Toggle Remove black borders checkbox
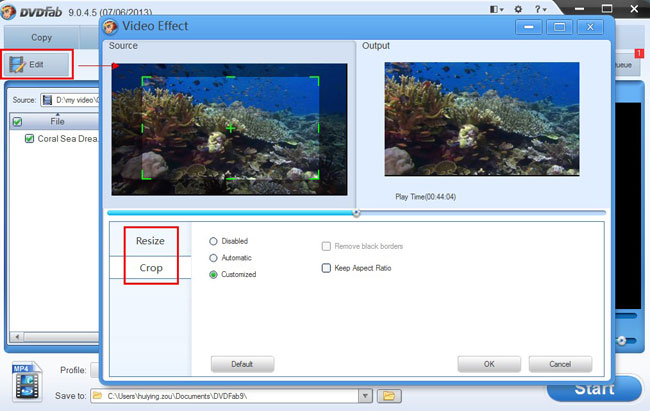This screenshot has width=650, height=411. (326, 246)
